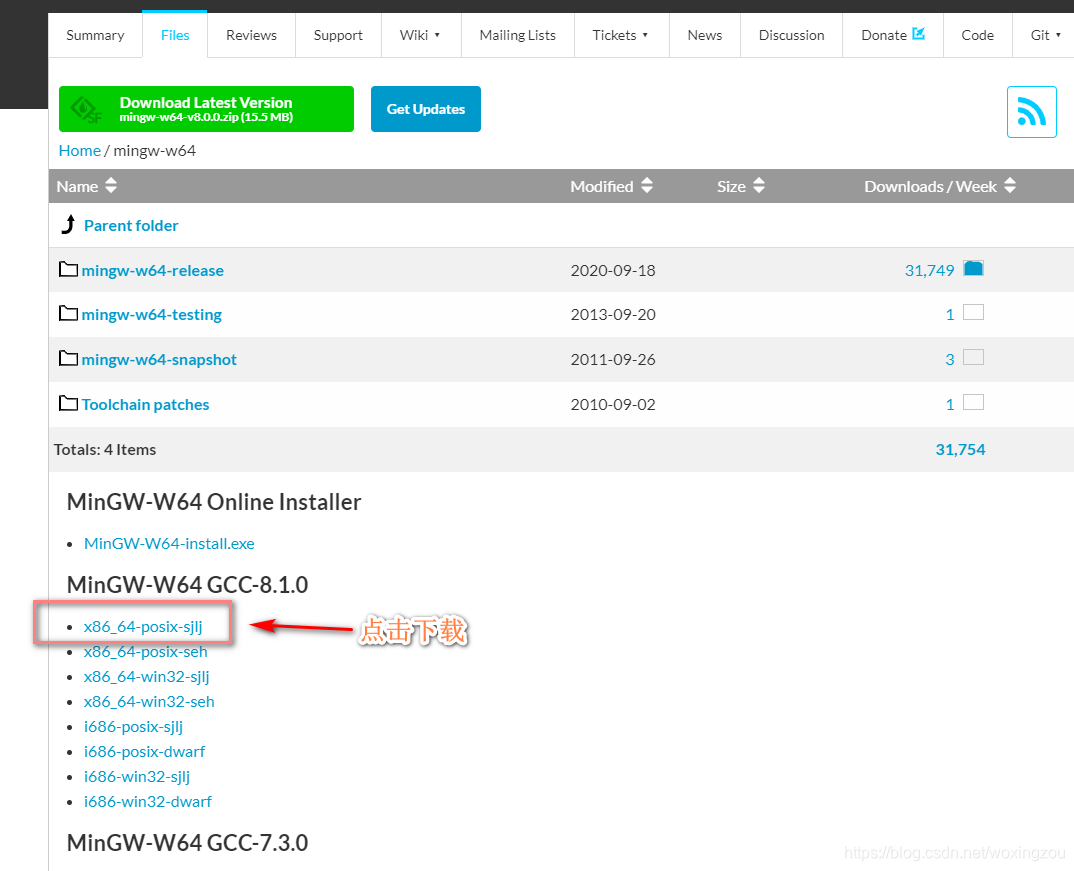Viewport: 1074px width, 871px height.
Task: Sort by Downloads / Week arrows
Action: click(x=1010, y=186)
